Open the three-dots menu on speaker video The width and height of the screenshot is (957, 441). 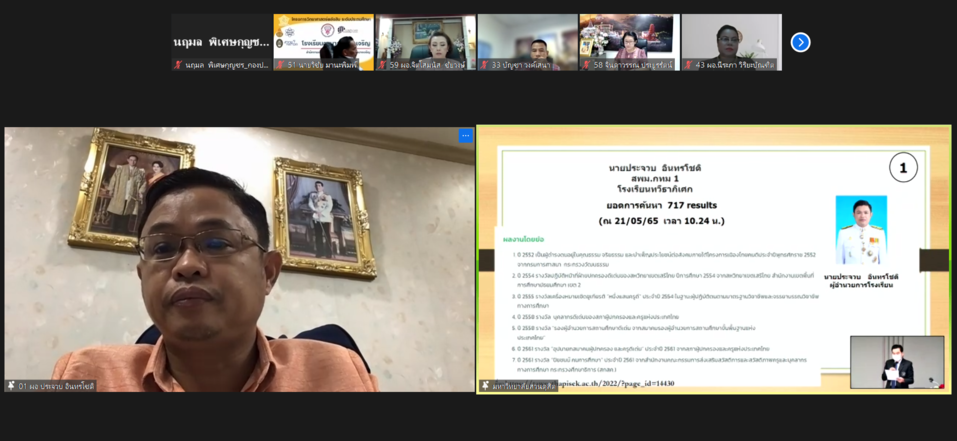465,136
